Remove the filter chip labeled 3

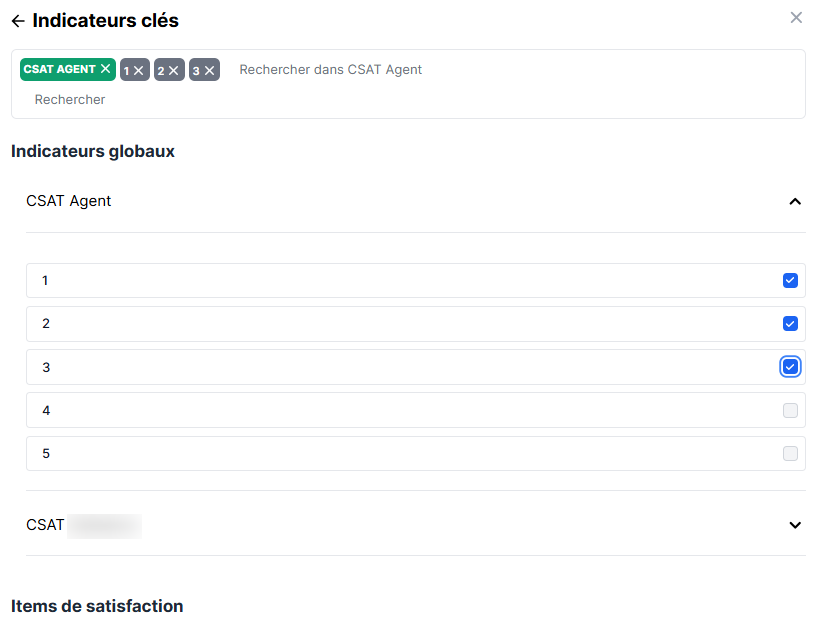[x=209, y=70]
